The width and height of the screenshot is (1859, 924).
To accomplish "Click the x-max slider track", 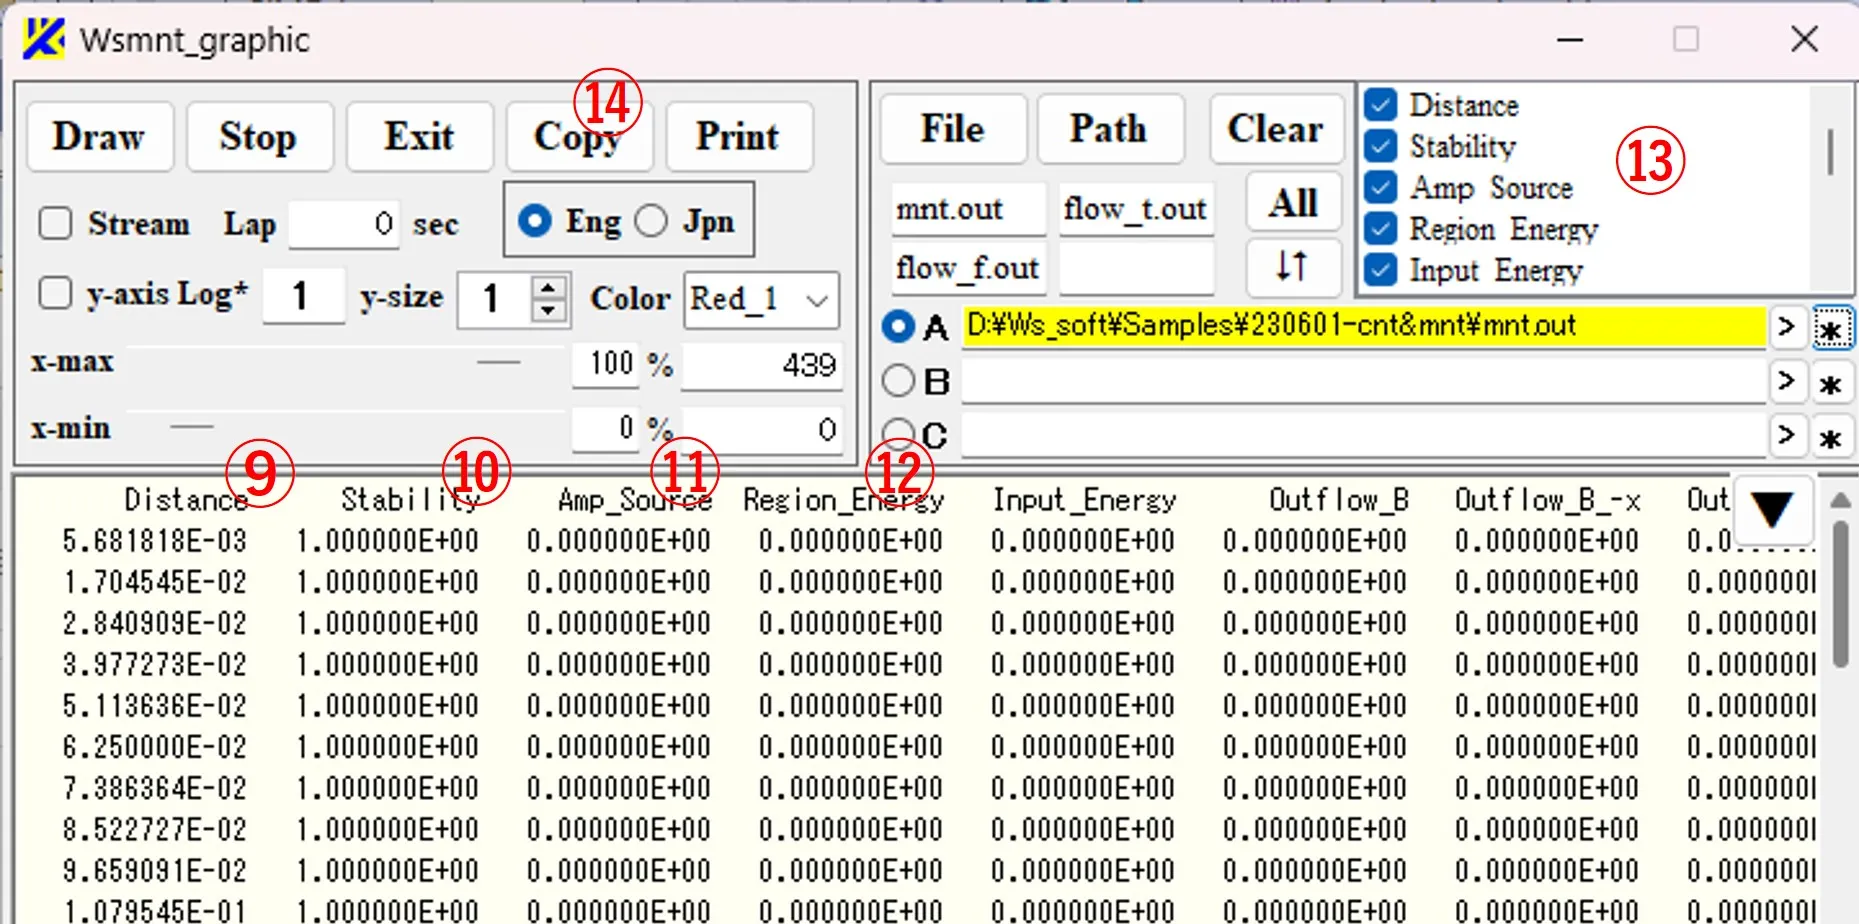I will tap(345, 362).
